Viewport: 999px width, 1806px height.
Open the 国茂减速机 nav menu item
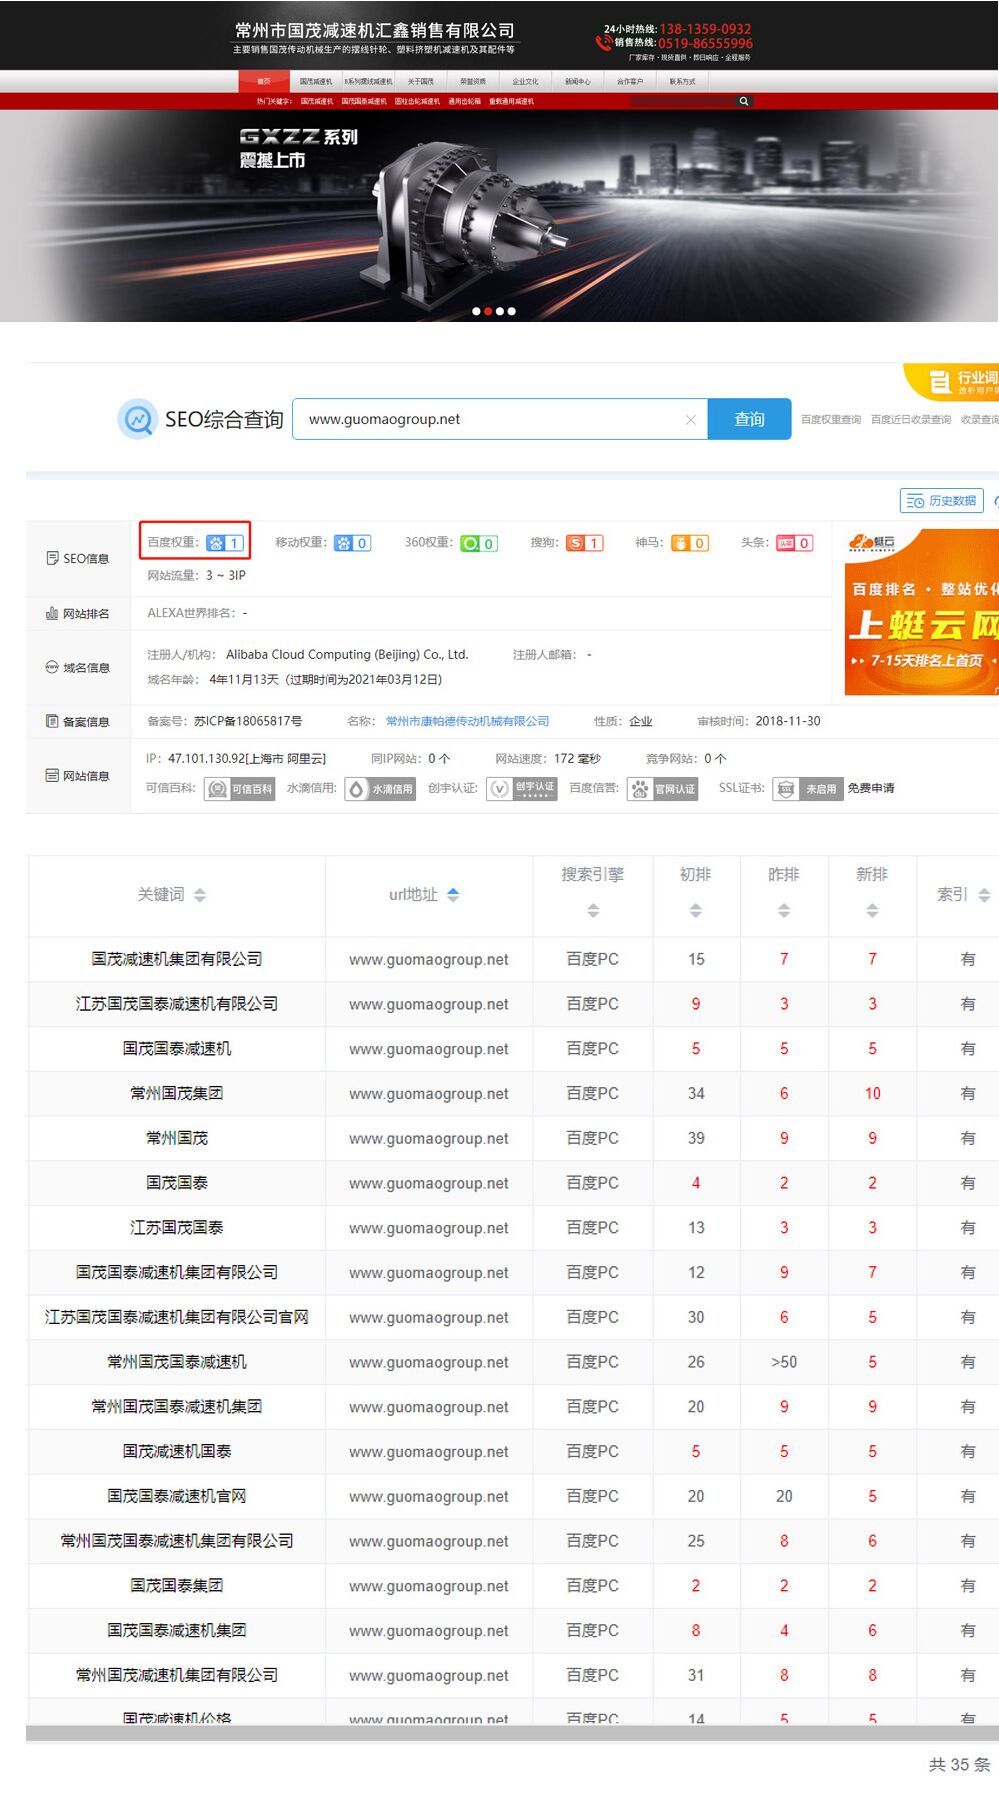coord(316,81)
